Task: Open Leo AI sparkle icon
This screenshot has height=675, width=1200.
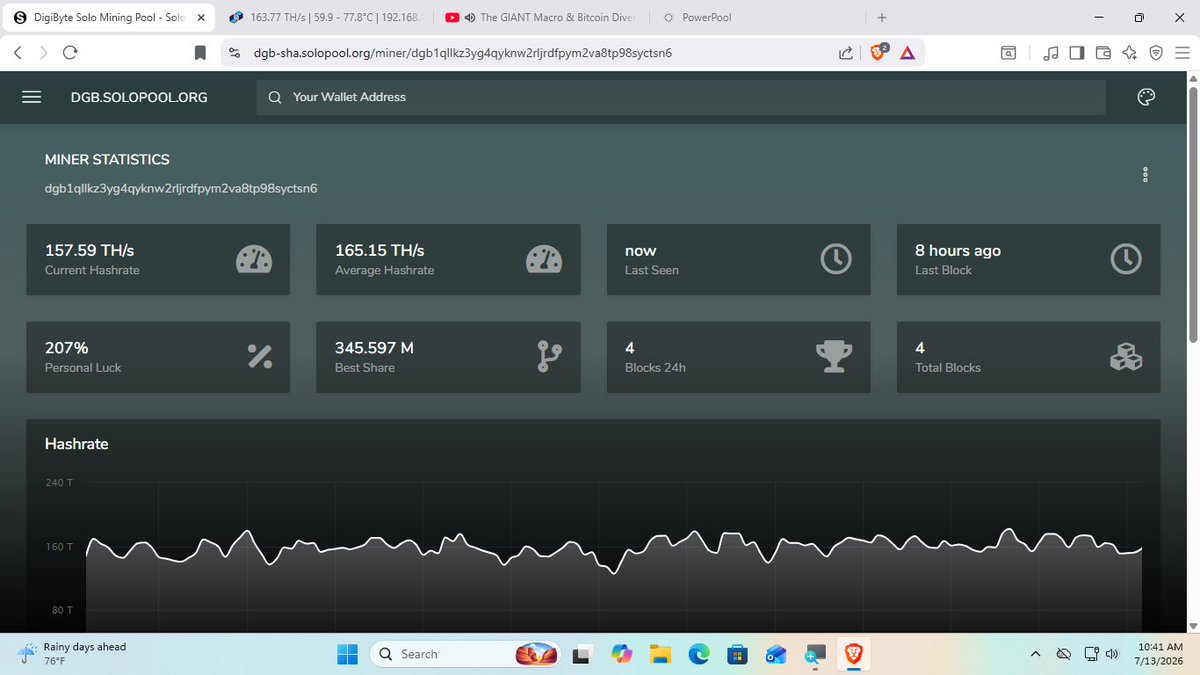Action: tap(1129, 53)
